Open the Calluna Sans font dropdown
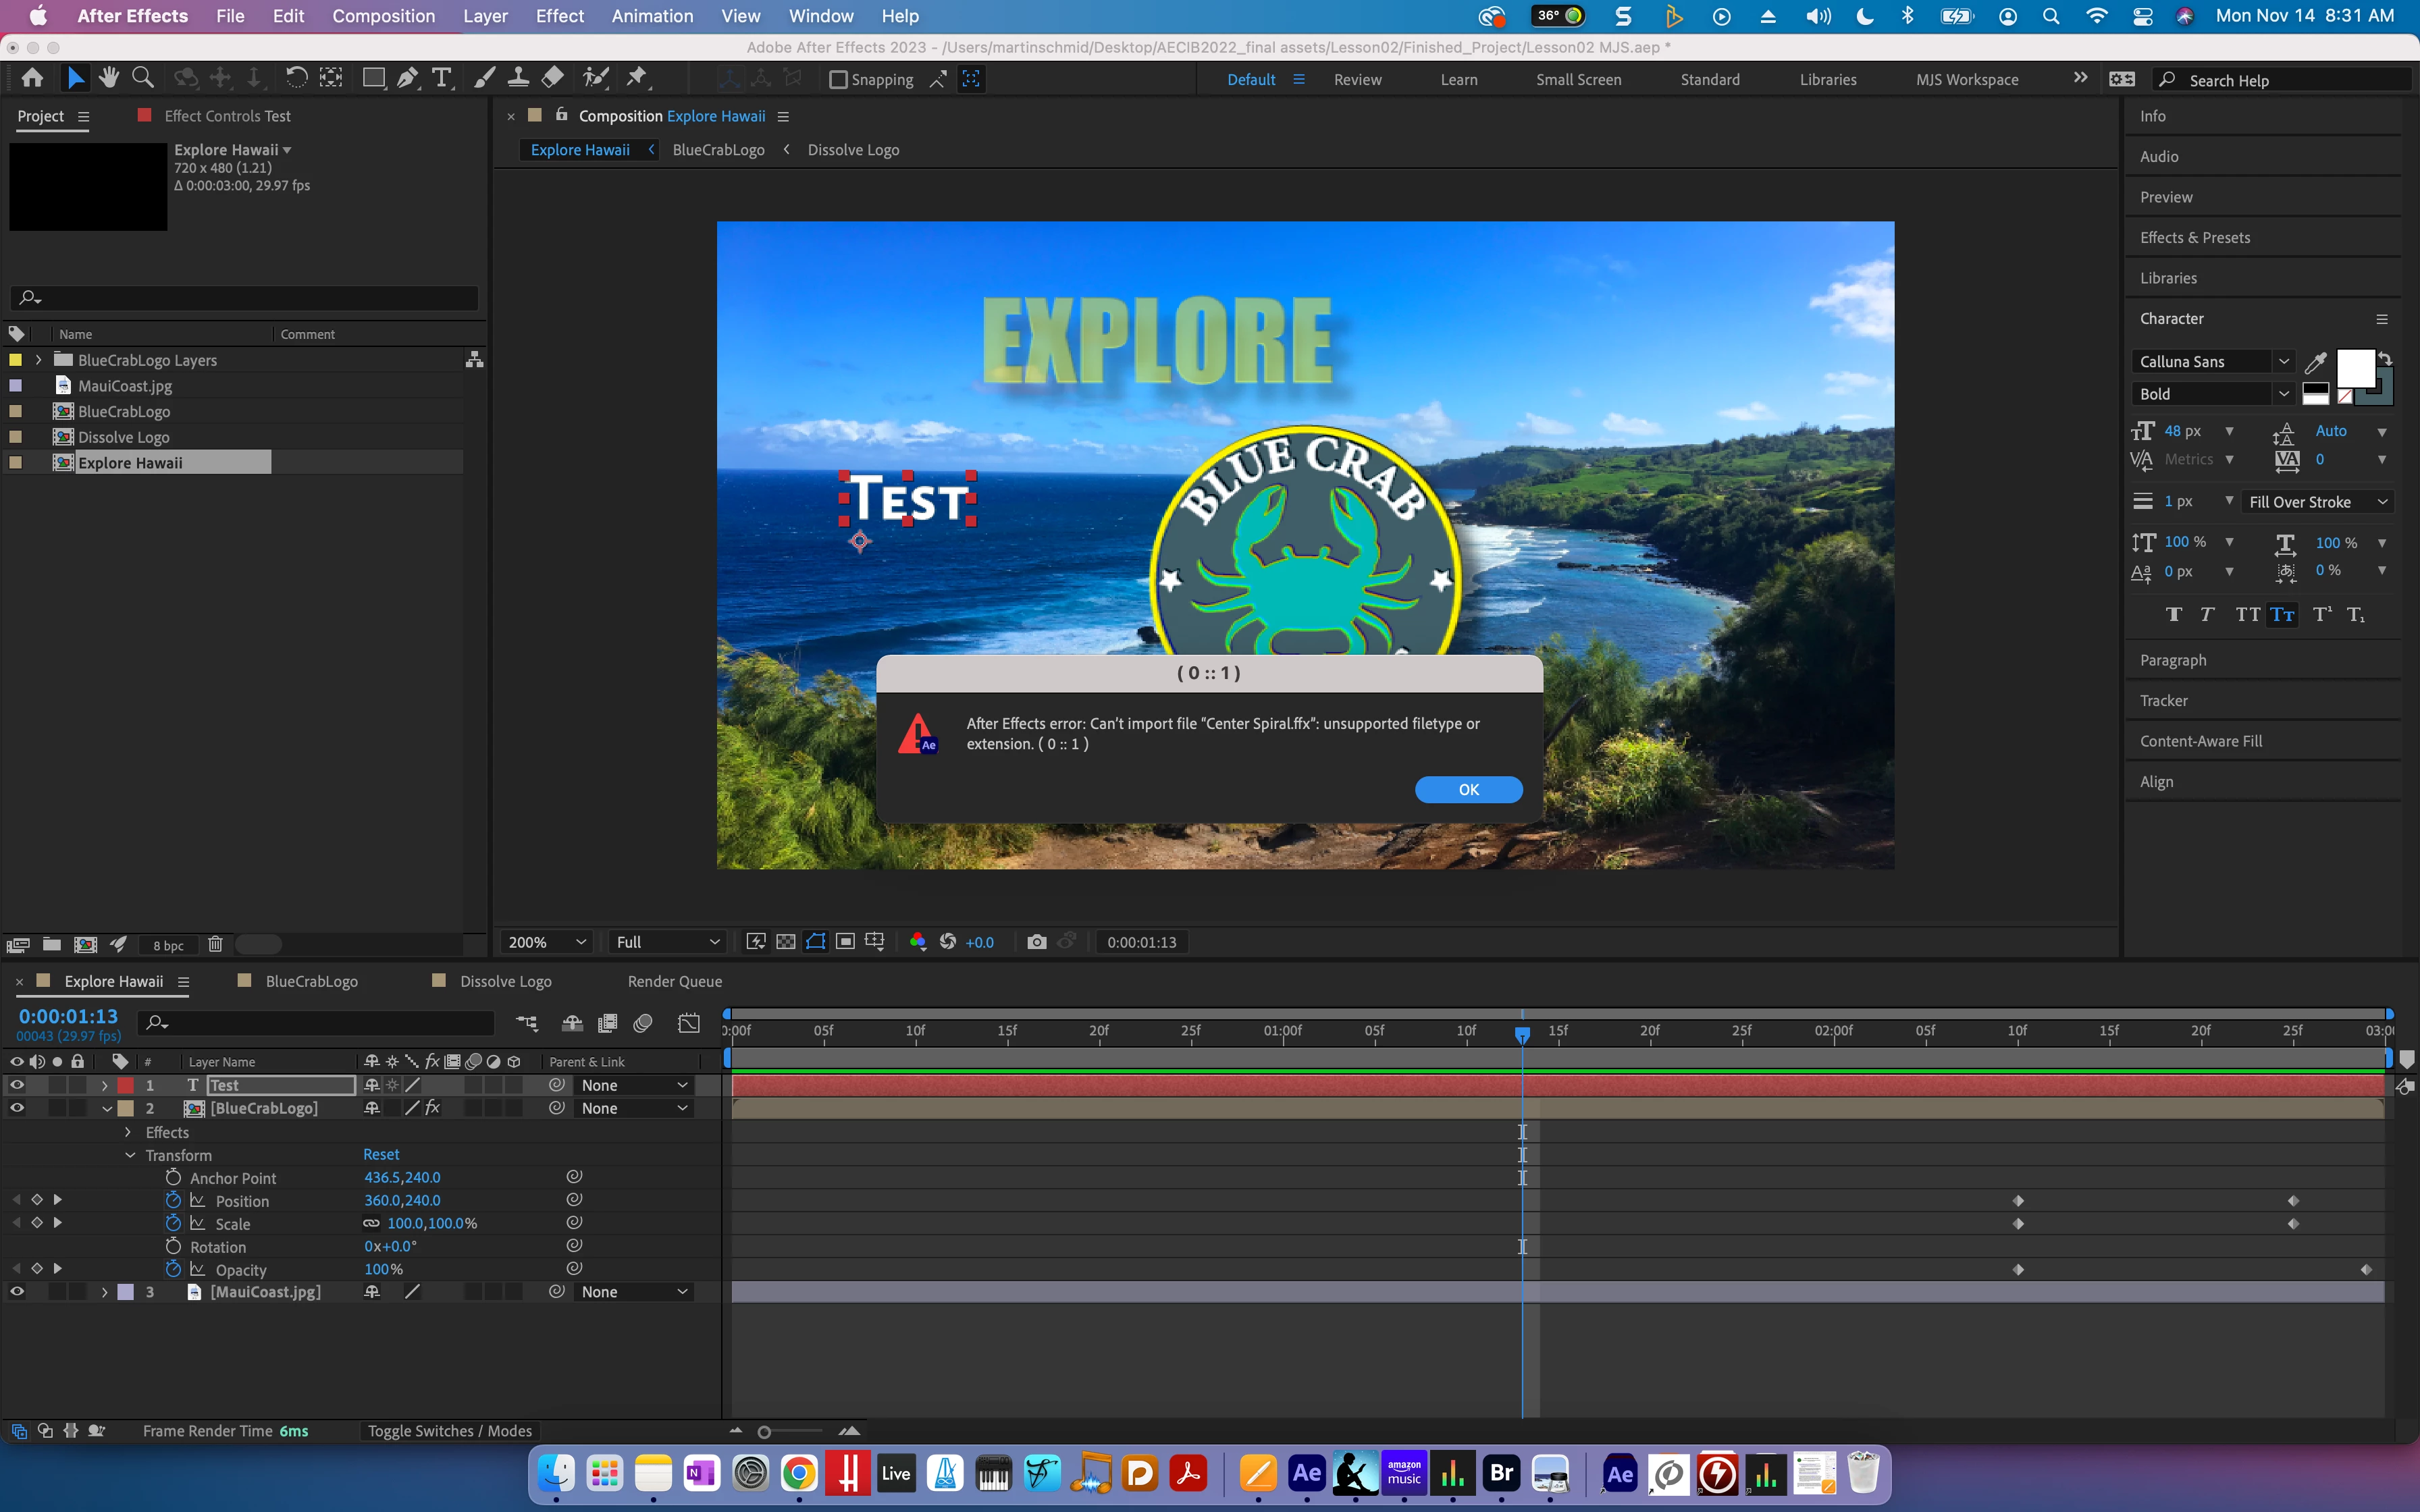This screenshot has height=1512, width=2420. [2283, 362]
